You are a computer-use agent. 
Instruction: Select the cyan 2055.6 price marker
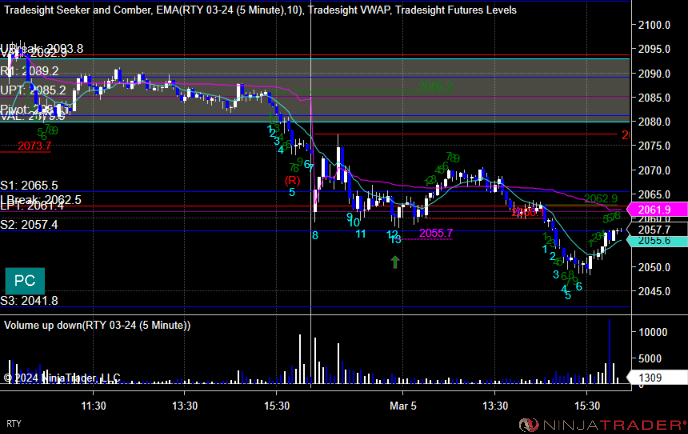pos(657,240)
